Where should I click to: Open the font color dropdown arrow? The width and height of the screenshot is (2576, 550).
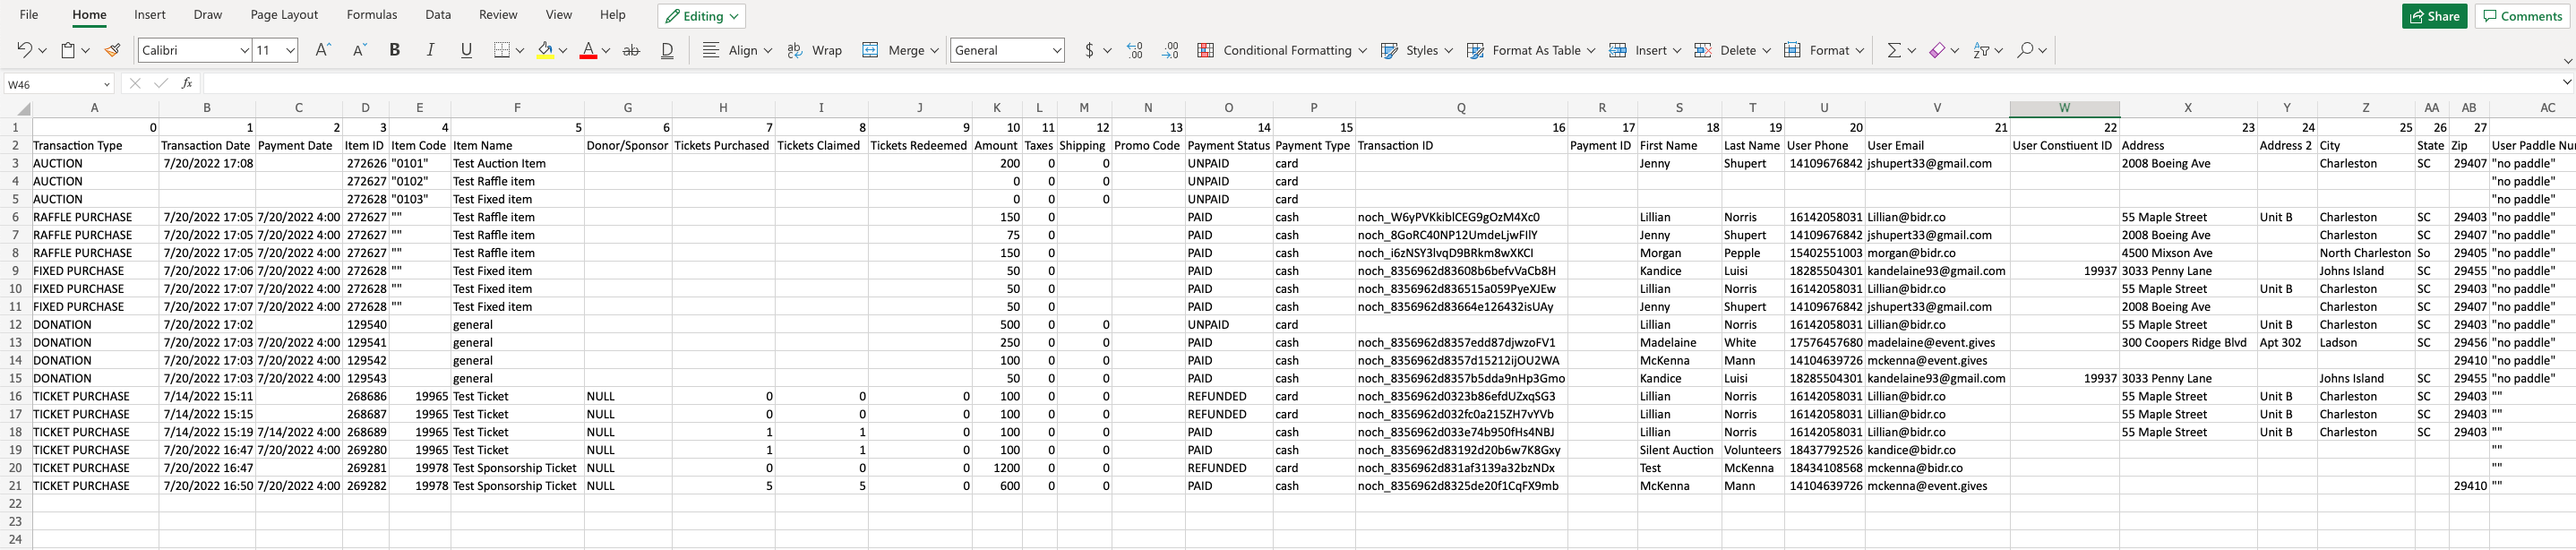606,50
